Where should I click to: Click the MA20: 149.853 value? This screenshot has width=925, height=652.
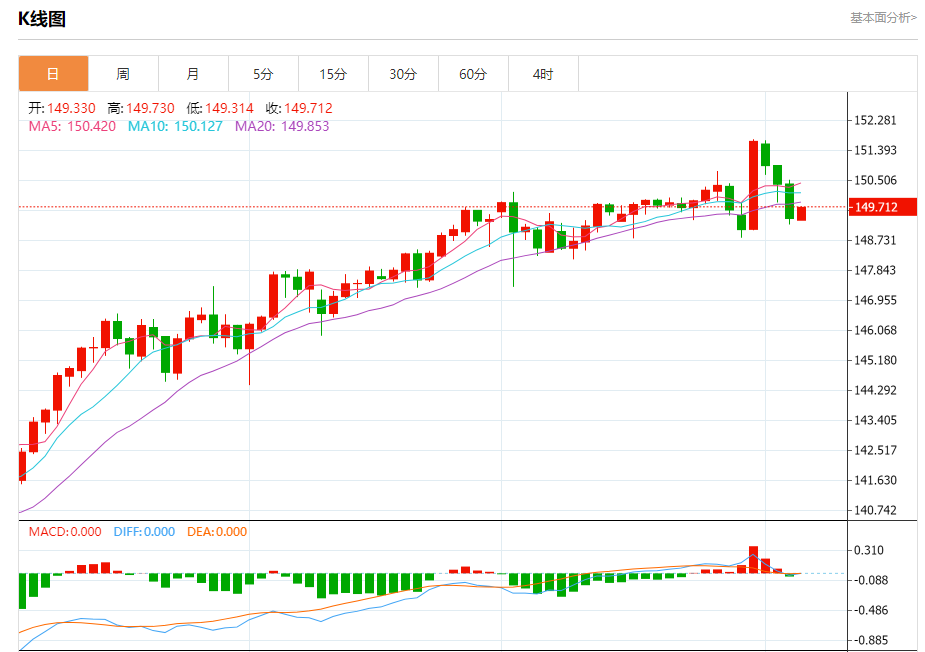click(x=282, y=126)
